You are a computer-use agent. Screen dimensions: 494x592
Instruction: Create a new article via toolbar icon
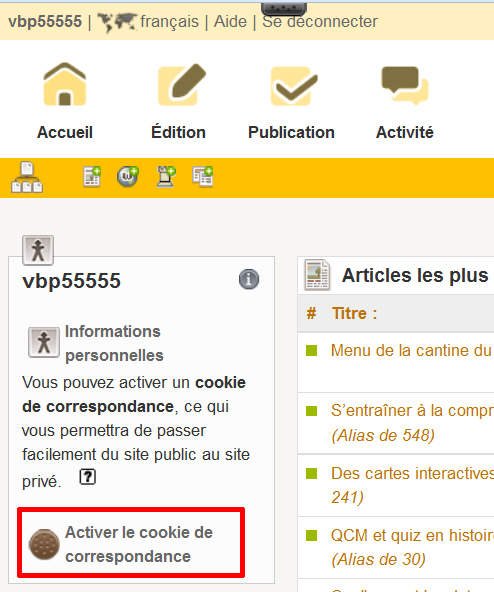92,177
